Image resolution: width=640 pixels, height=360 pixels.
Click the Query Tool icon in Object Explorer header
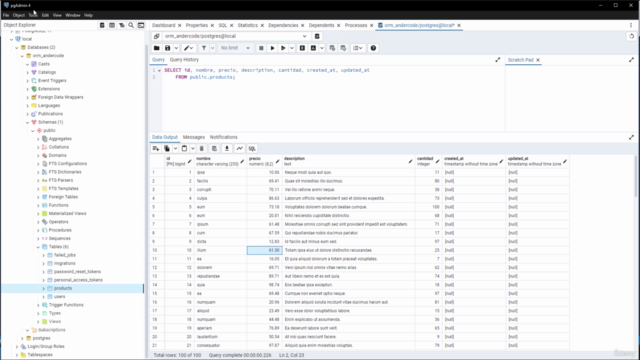[102, 25]
